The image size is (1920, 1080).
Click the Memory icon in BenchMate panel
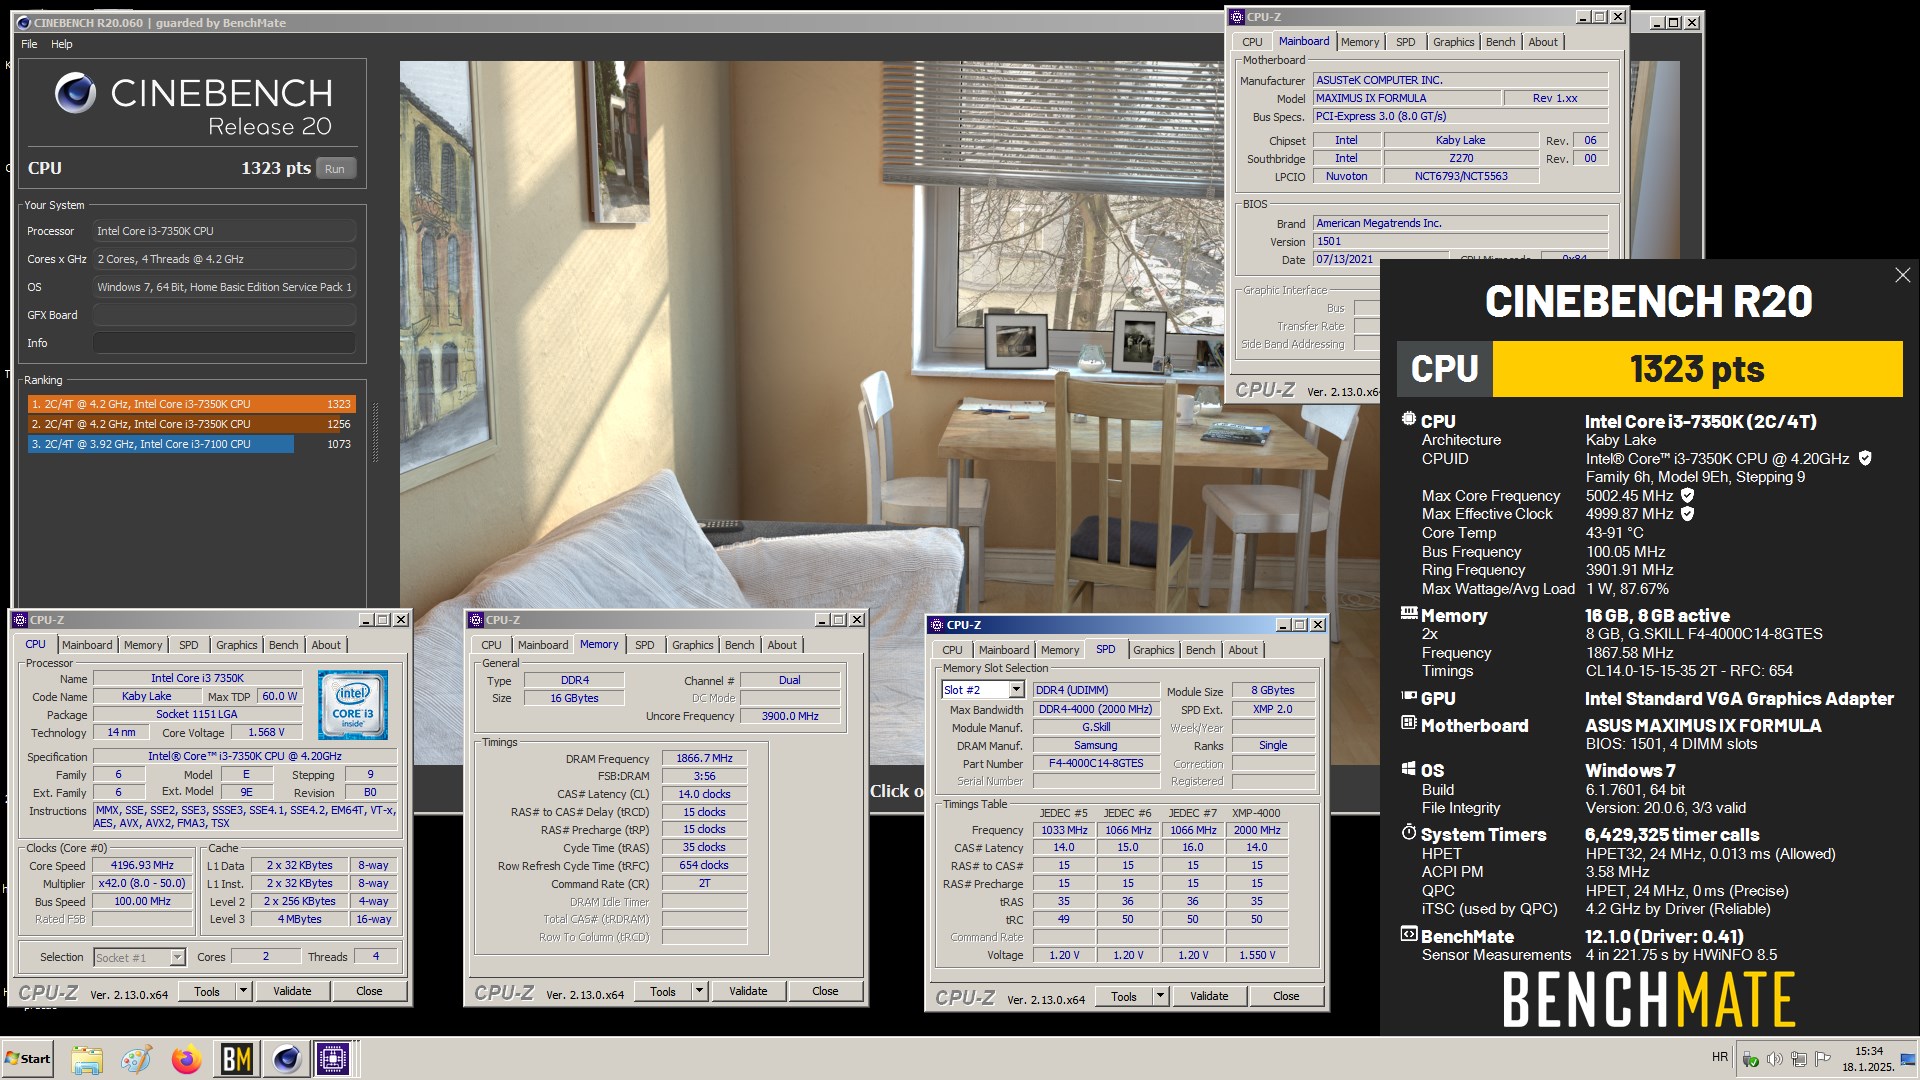1409,613
